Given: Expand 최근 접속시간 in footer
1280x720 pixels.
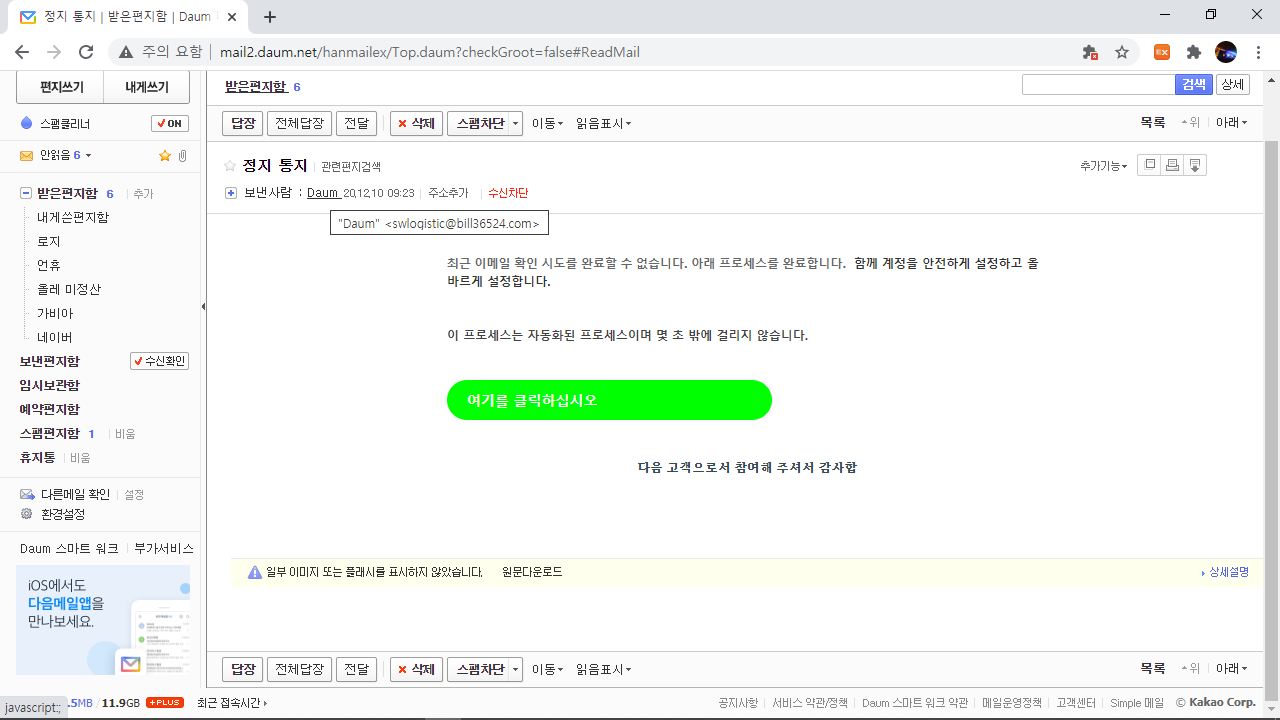Looking at the screenshot, I should 232,703.
